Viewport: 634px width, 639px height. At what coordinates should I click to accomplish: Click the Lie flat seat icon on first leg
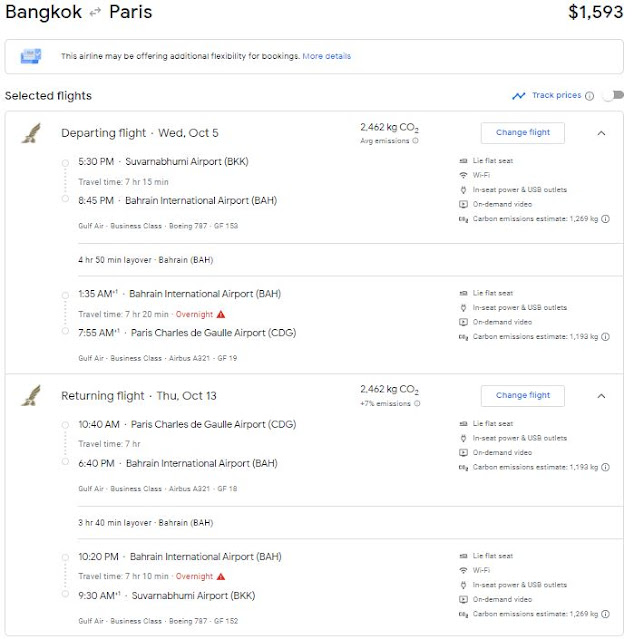coord(462,161)
